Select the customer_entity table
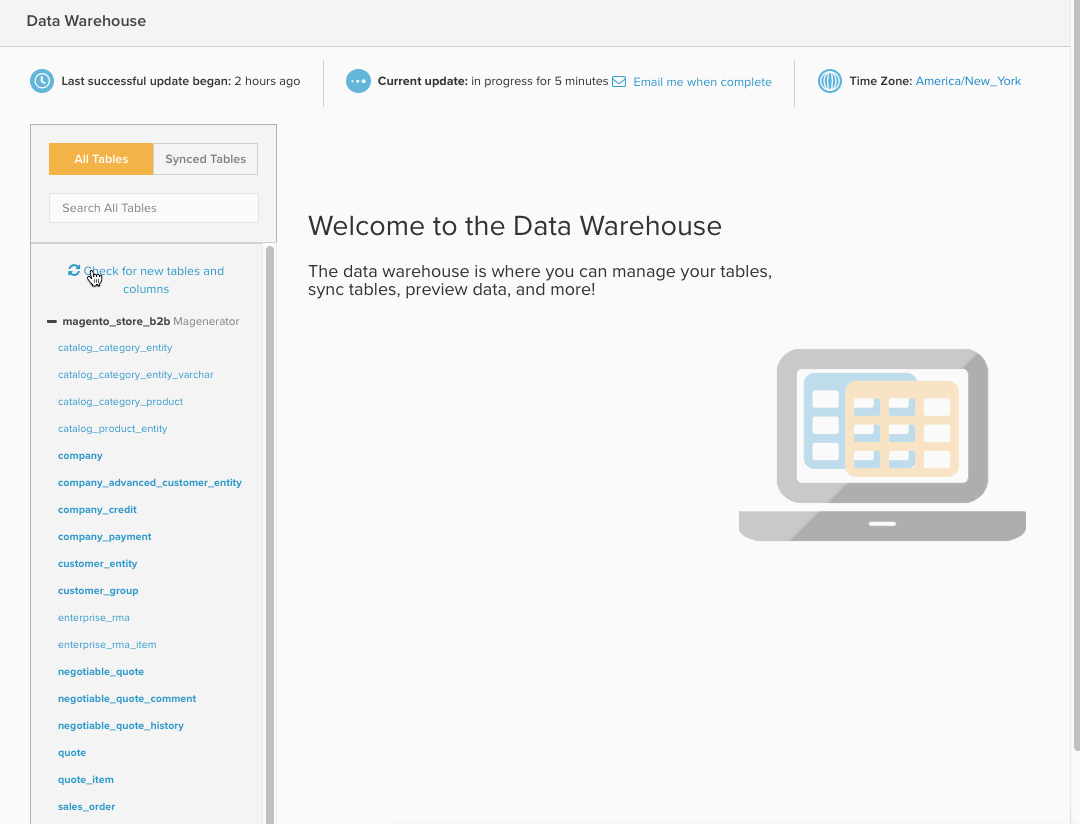The image size is (1080, 824). point(97,563)
